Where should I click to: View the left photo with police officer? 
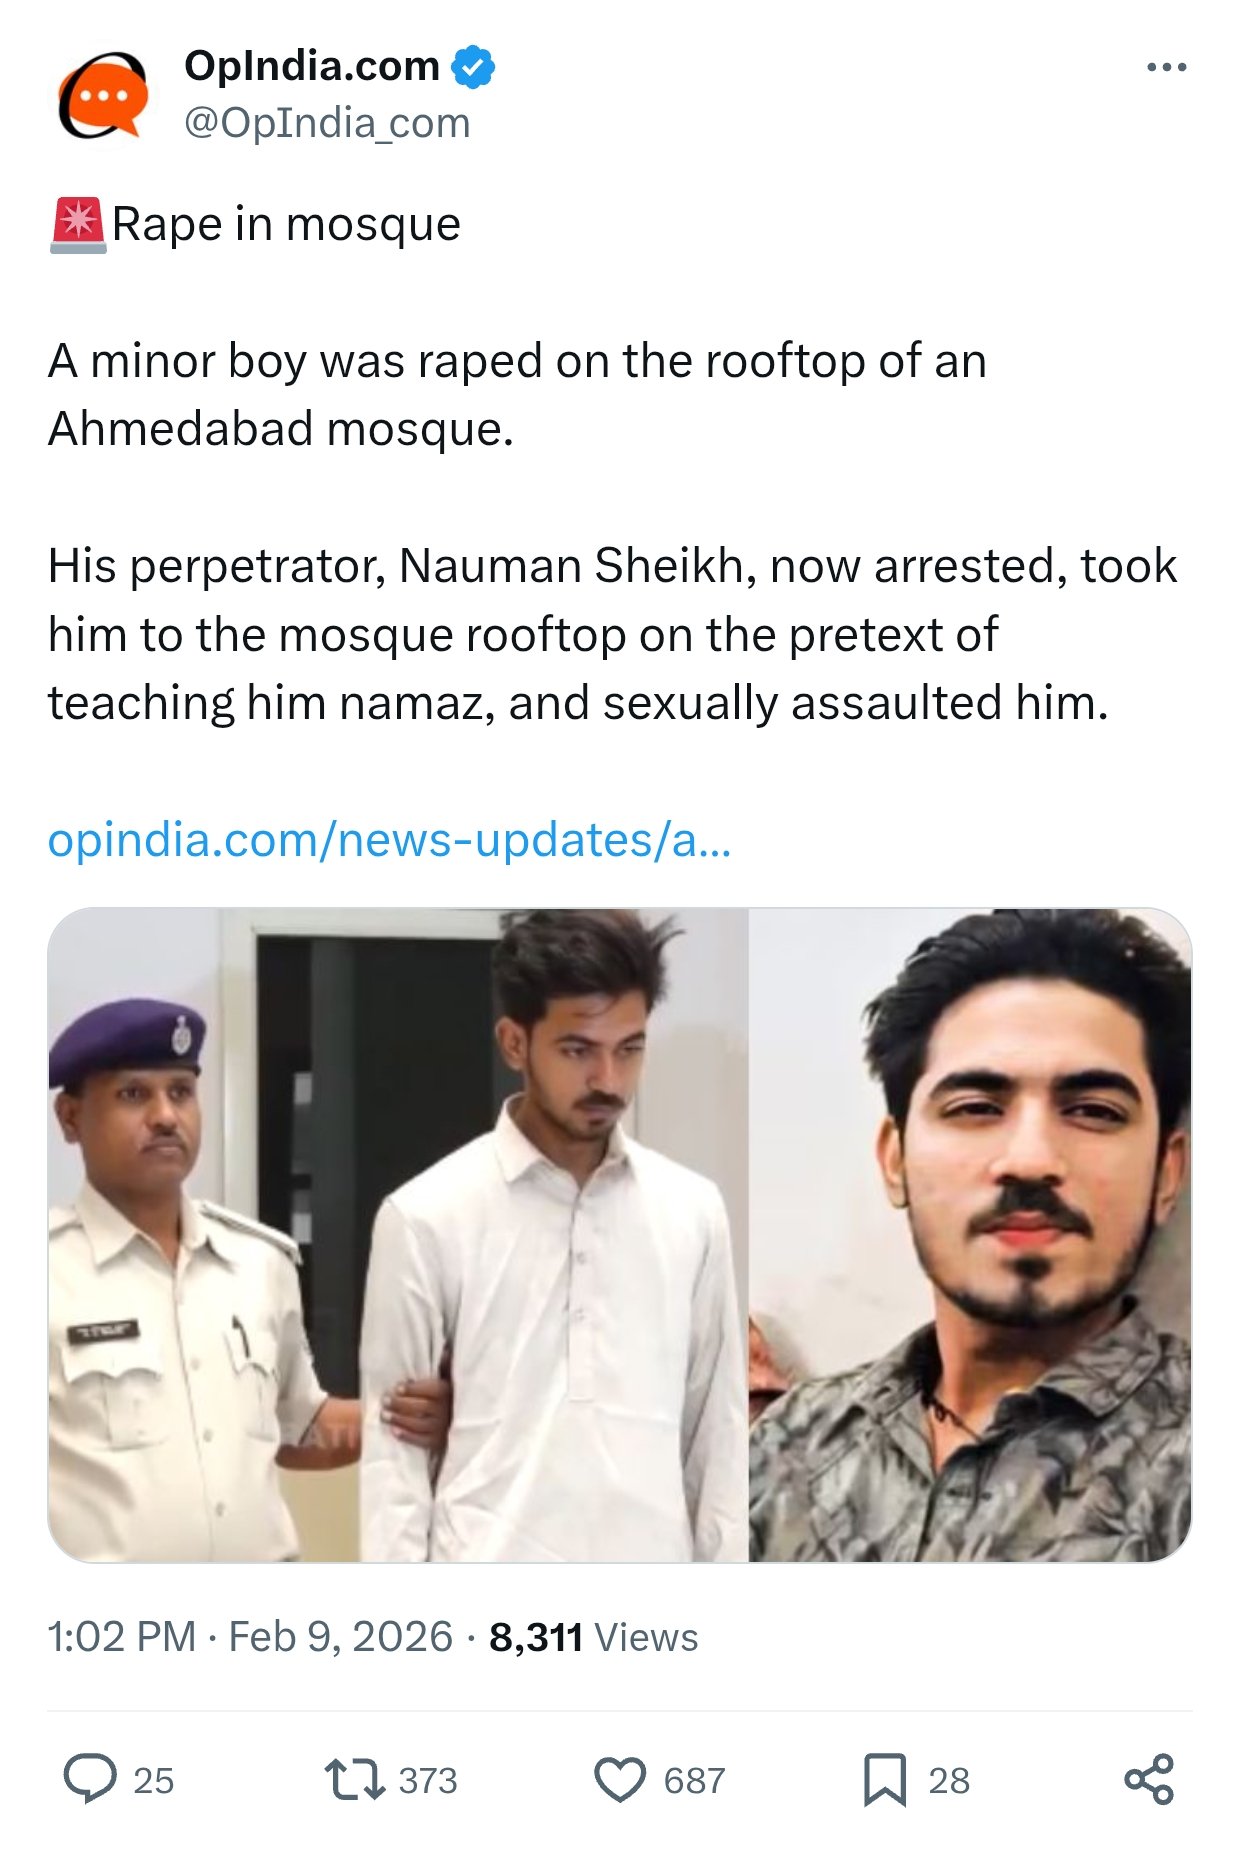tap(398, 1234)
